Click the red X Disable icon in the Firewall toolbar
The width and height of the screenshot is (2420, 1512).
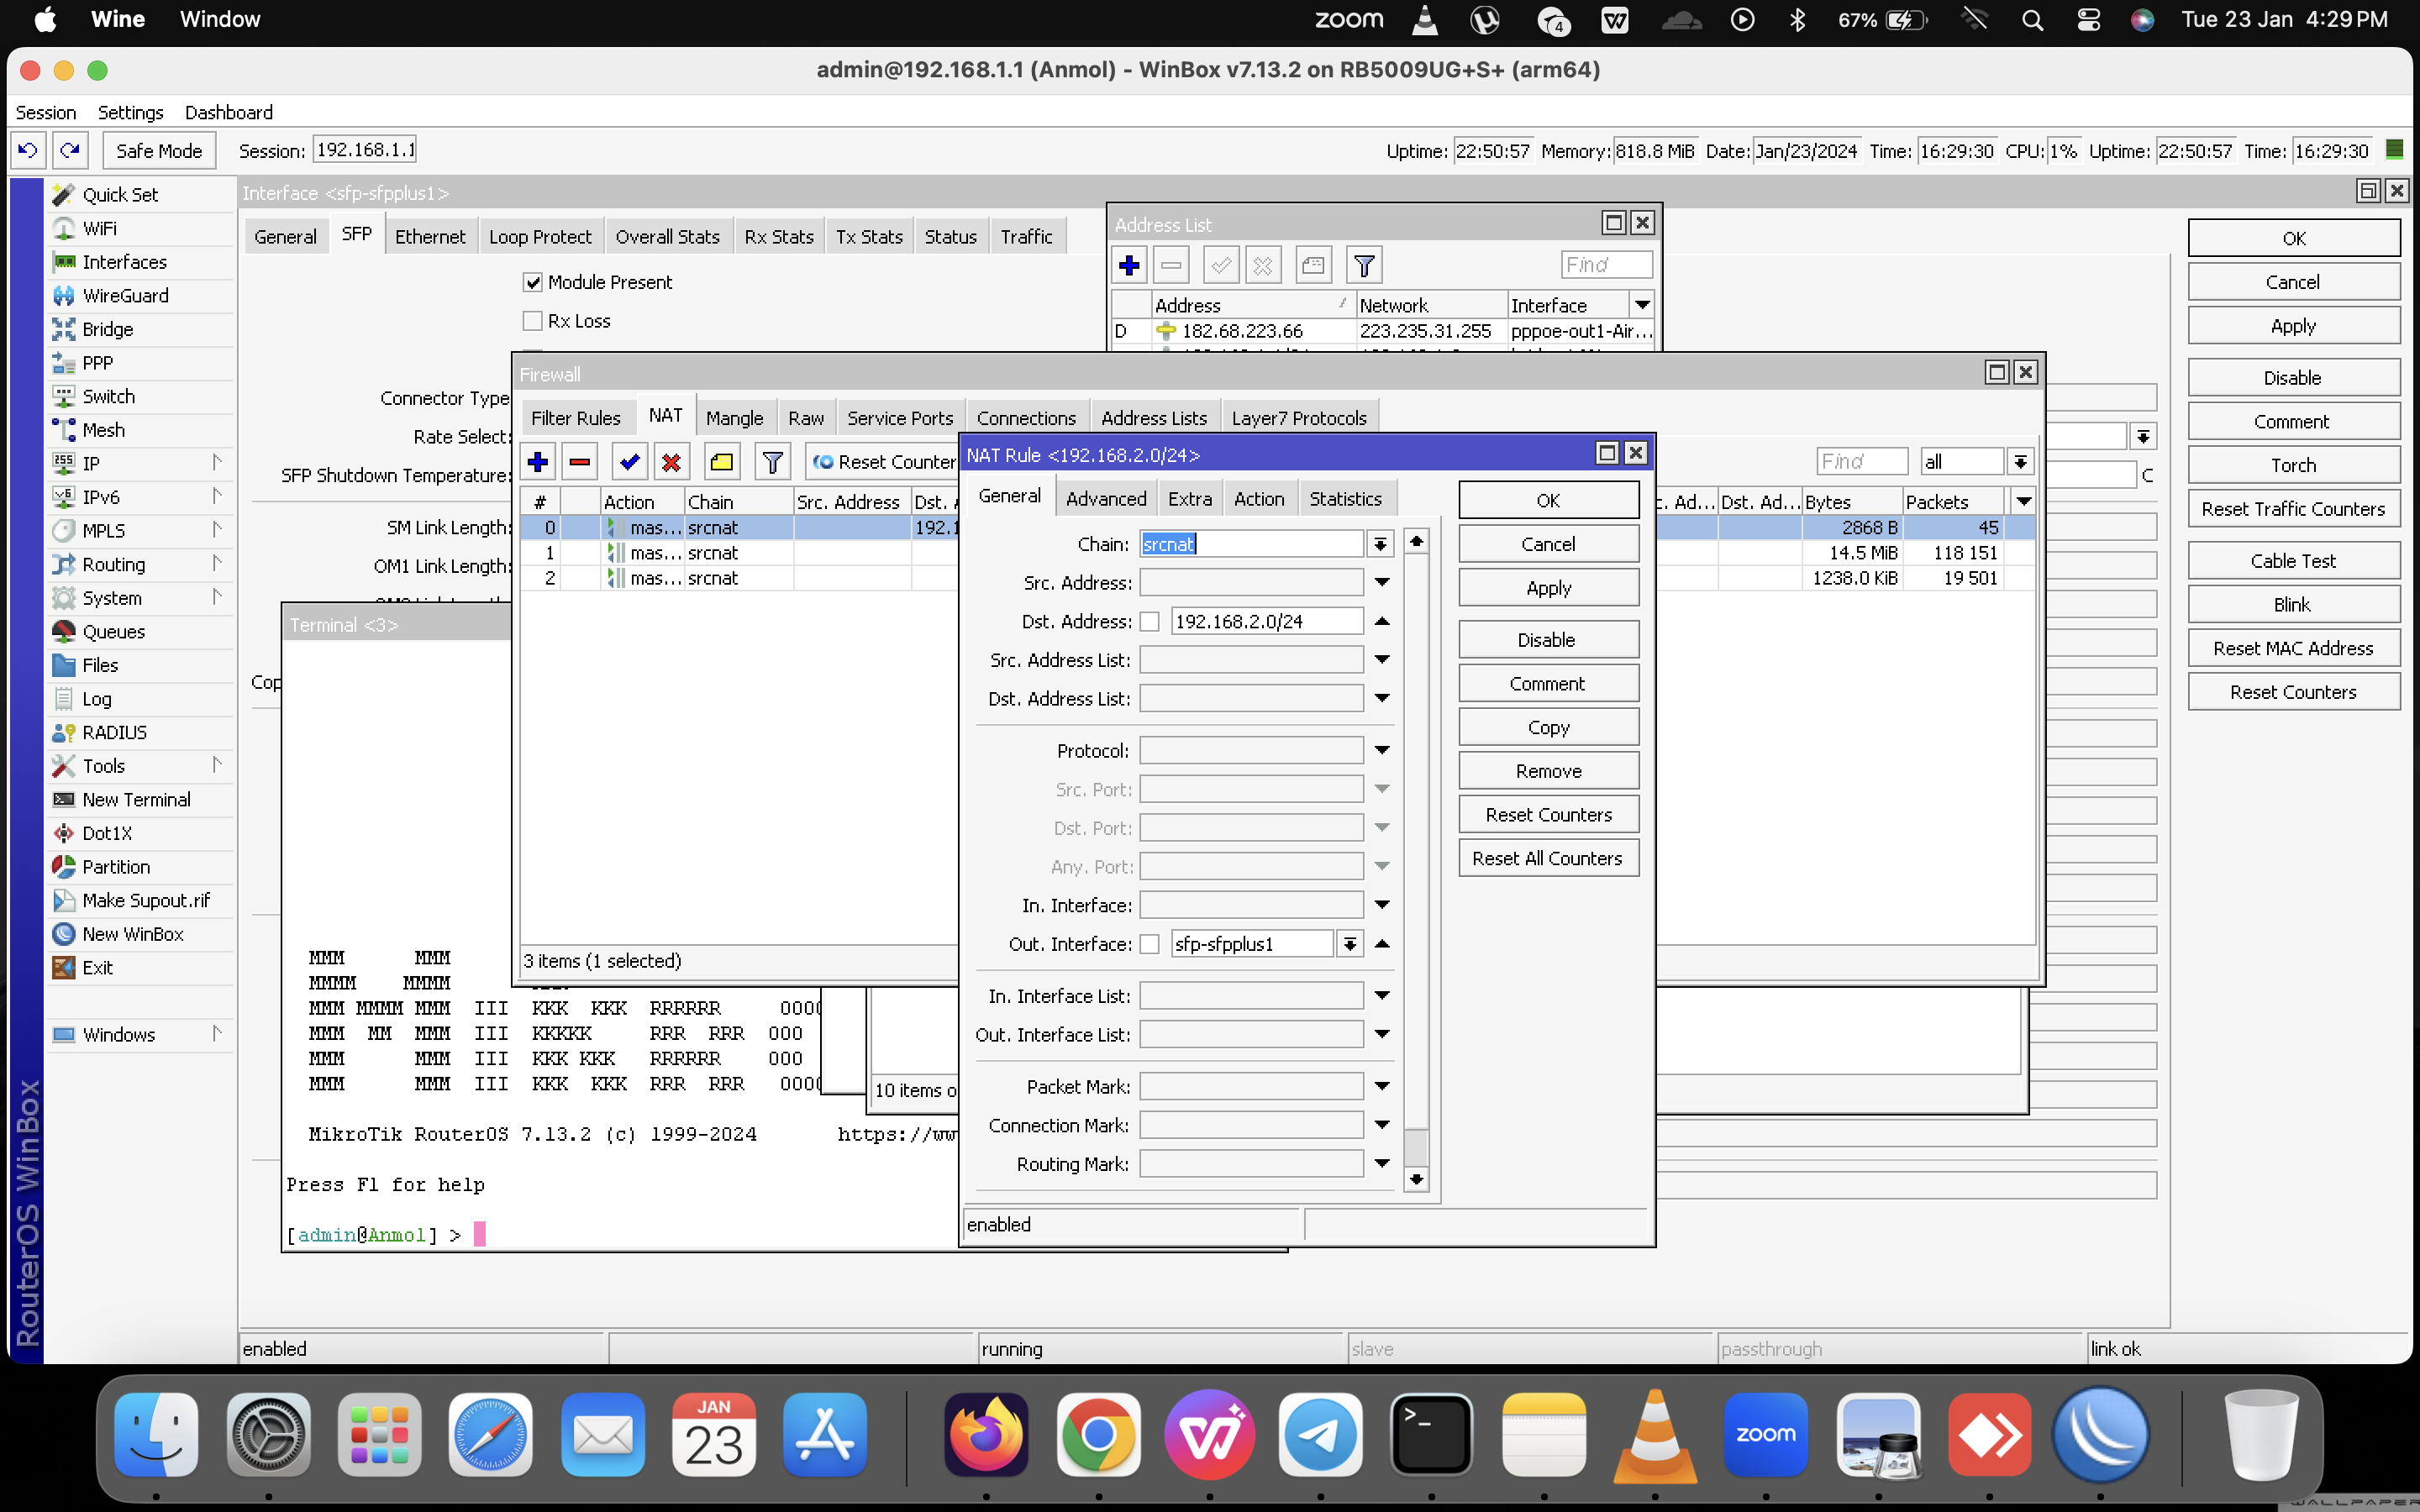point(671,462)
